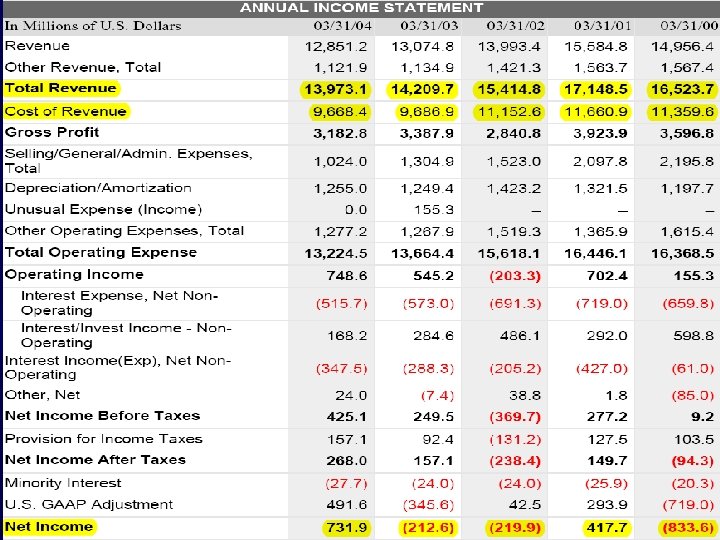Screen dimensions: 720x540
Task: Click 'In Millions of U.S. Dollars' label
Action: click(93, 26)
